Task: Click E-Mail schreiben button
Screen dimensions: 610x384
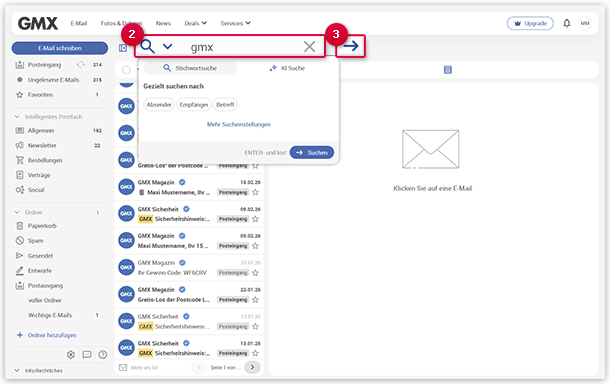Action: coord(60,48)
